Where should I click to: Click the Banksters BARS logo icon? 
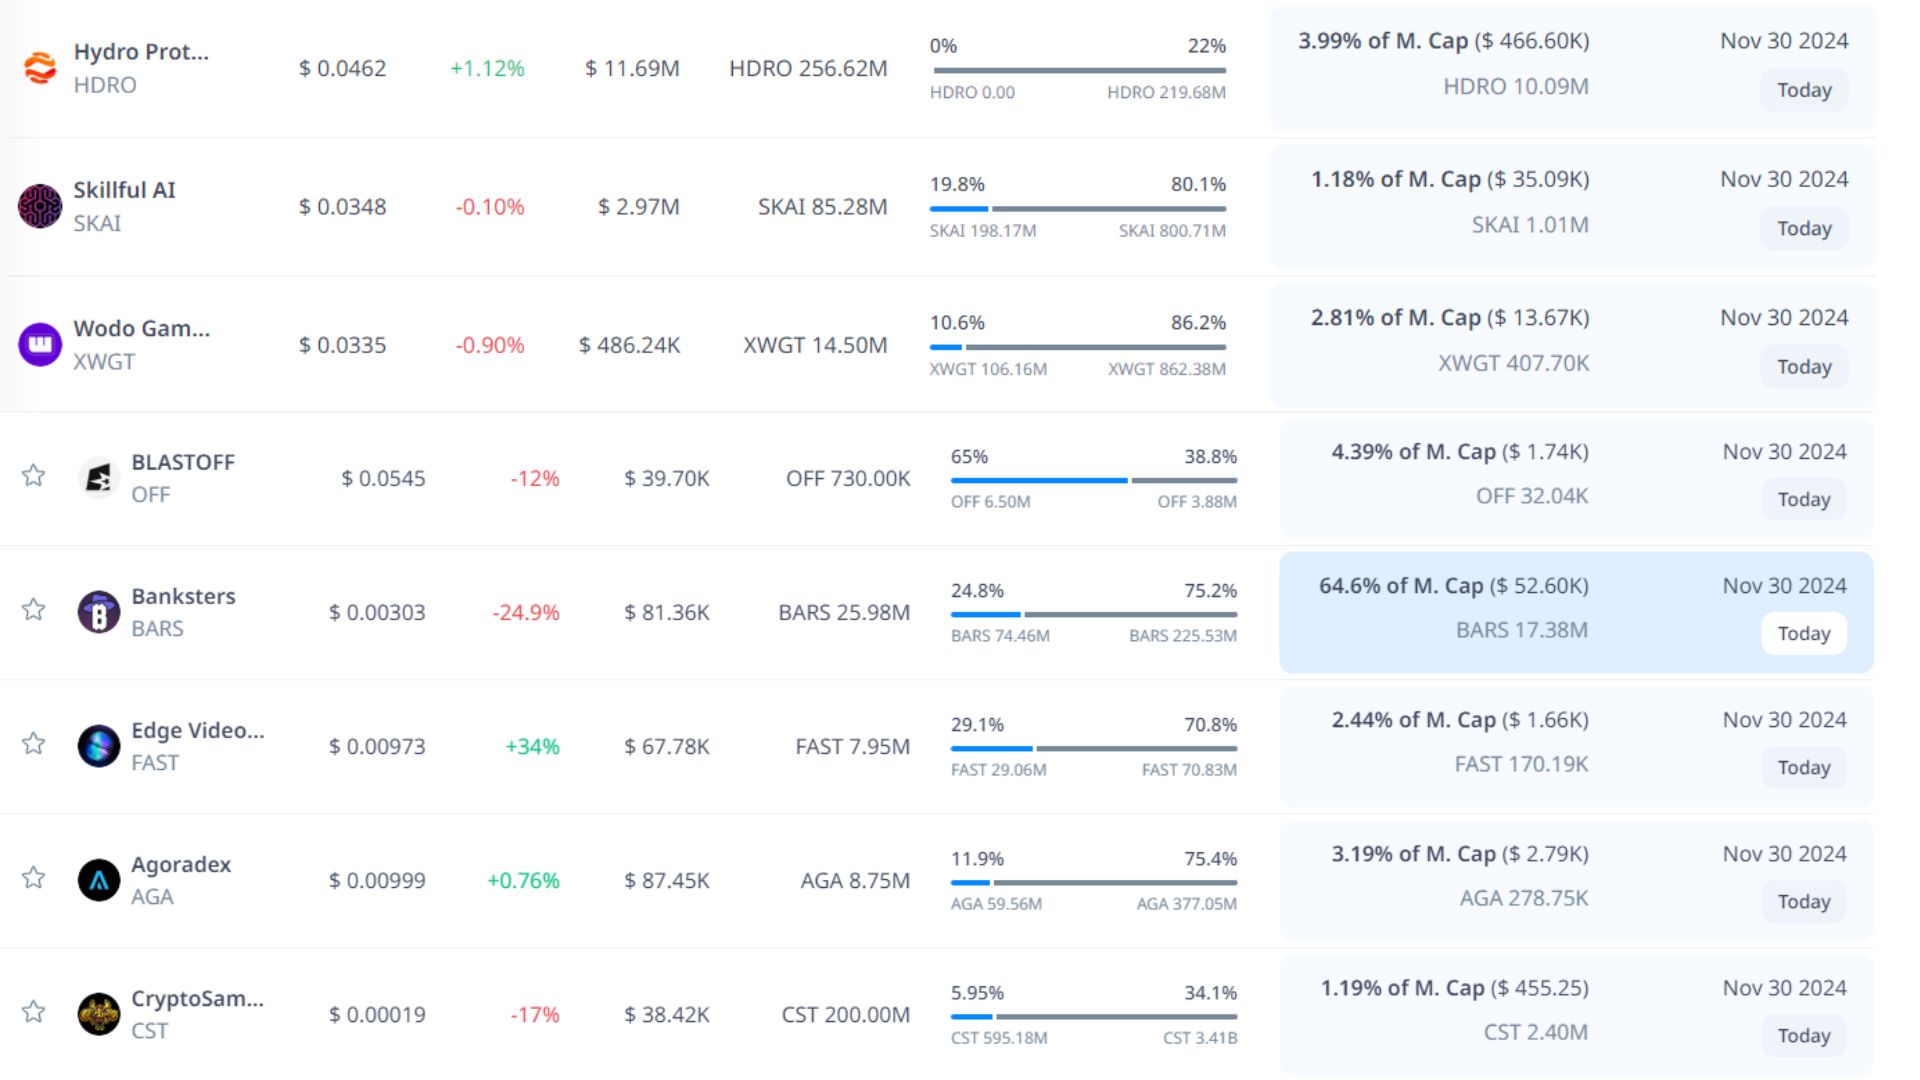coord(99,612)
